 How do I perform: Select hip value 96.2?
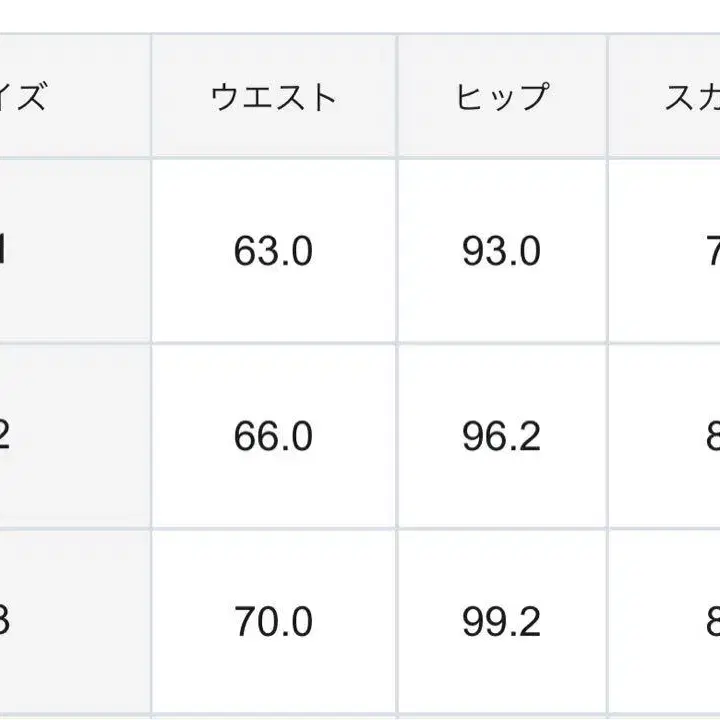[x=501, y=437]
